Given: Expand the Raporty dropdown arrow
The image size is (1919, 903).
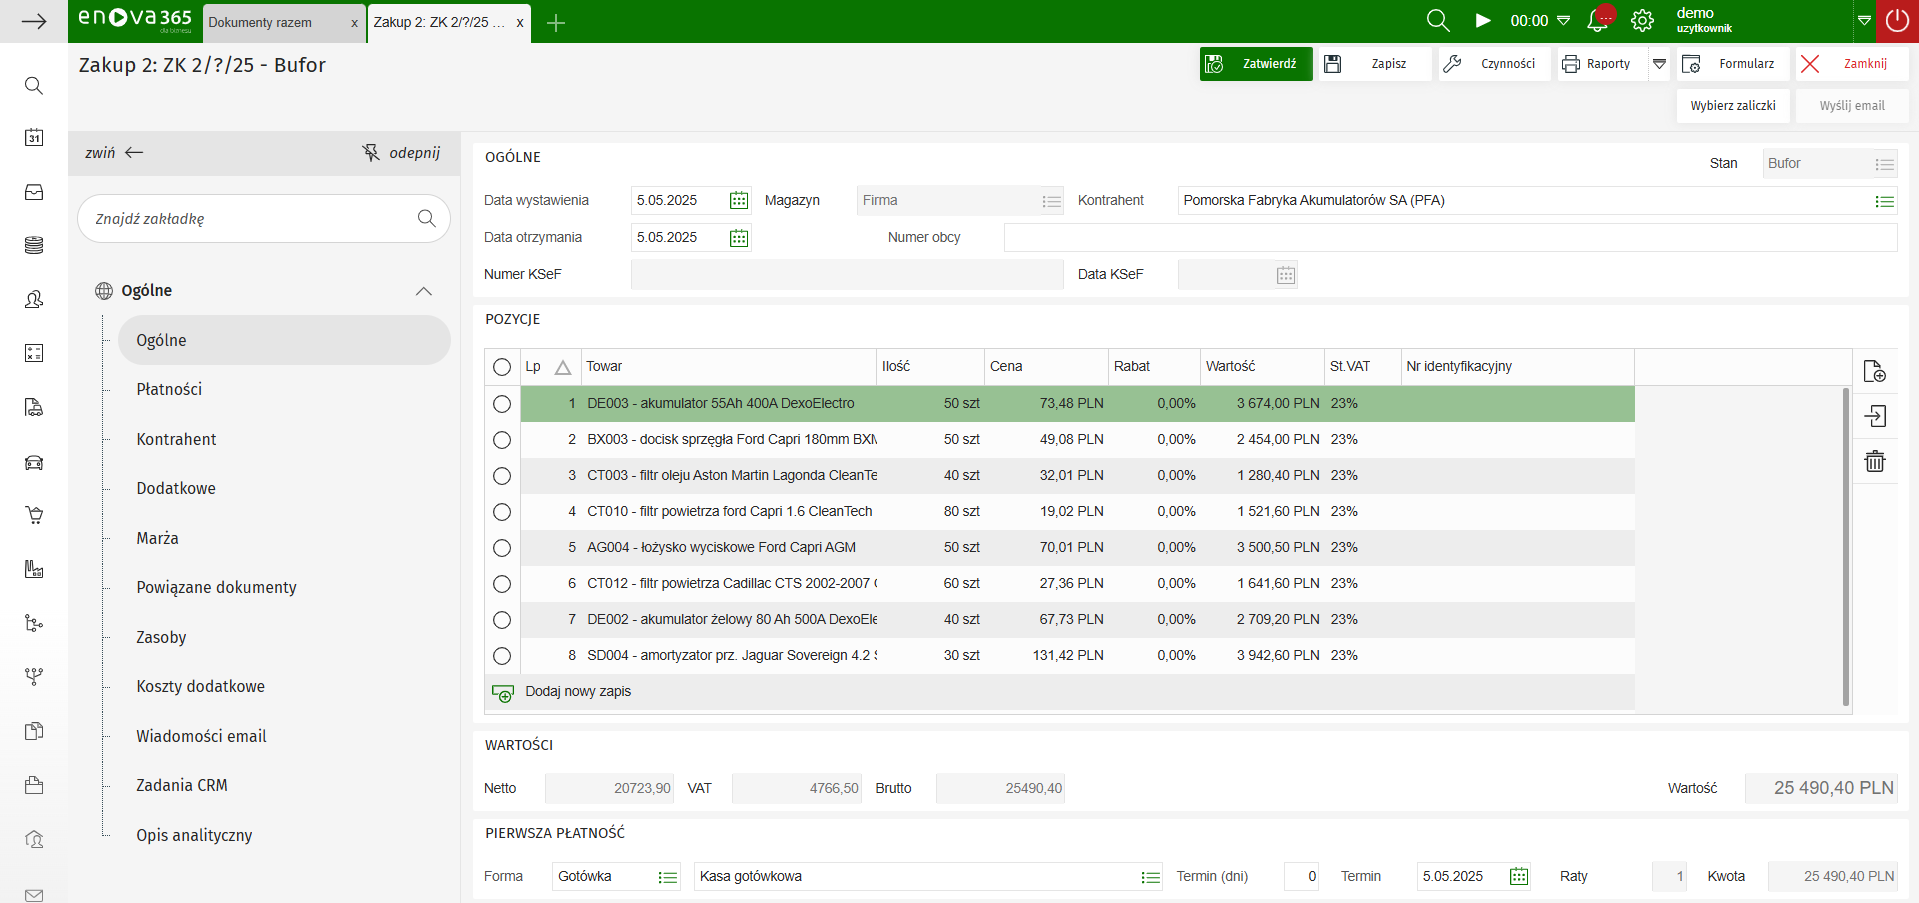Looking at the screenshot, I should [x=1659, y=64].
